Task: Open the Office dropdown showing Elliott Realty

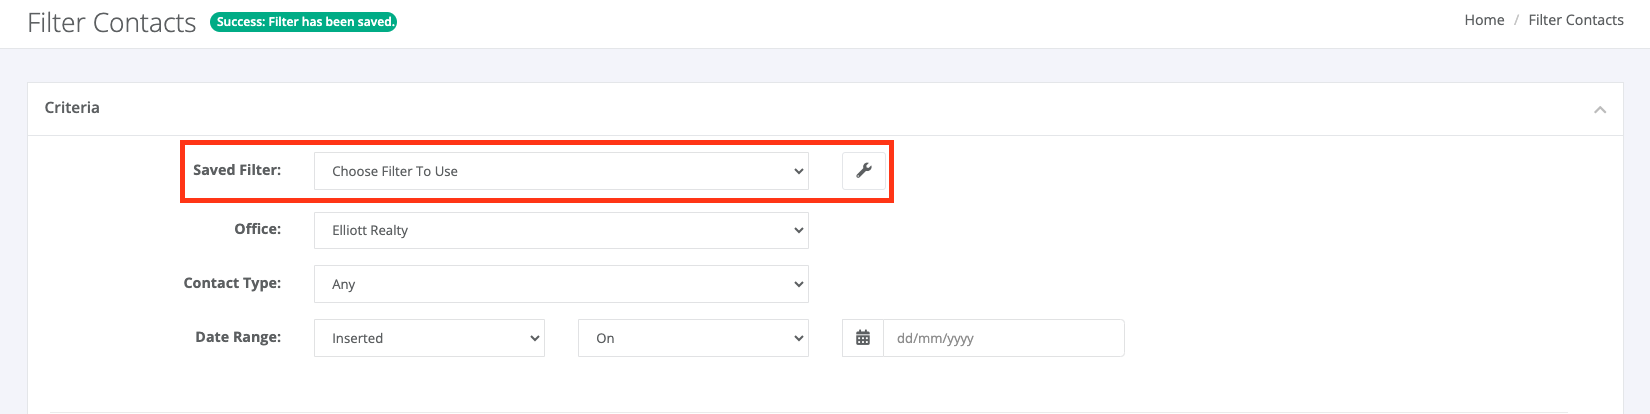Action: [x=561, y=230]
